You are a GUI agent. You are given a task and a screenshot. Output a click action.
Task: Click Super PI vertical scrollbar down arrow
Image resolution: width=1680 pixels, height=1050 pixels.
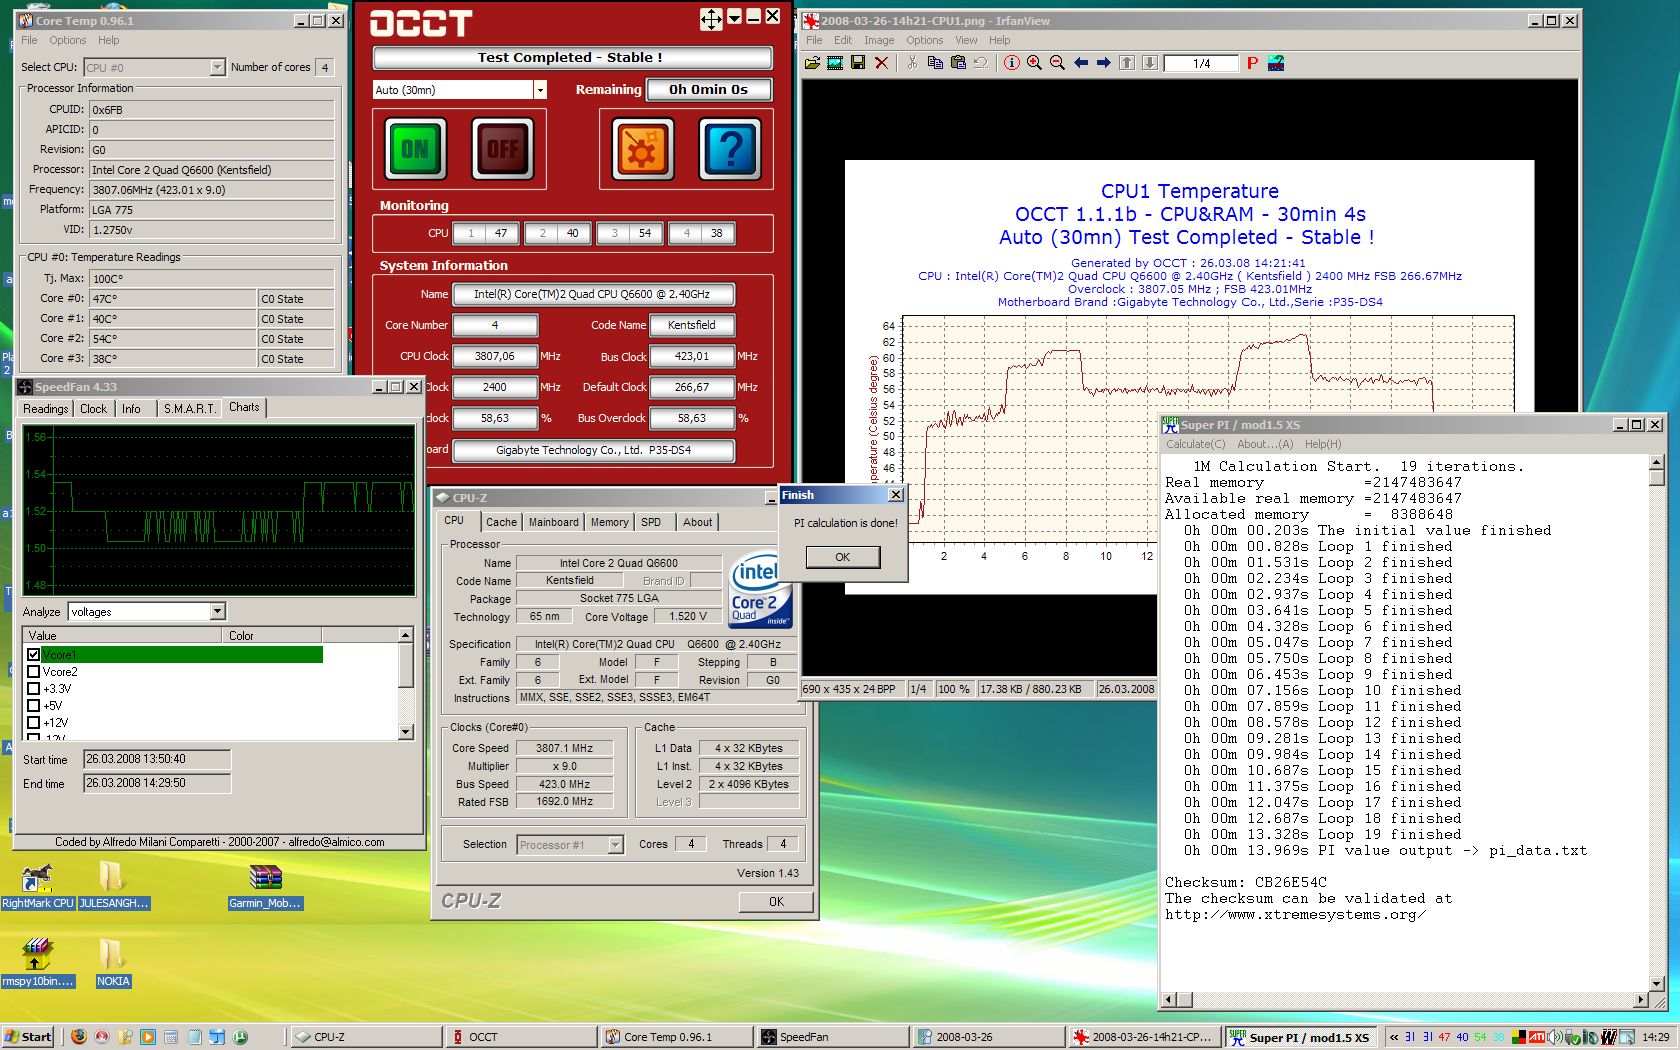point(1656,983)
